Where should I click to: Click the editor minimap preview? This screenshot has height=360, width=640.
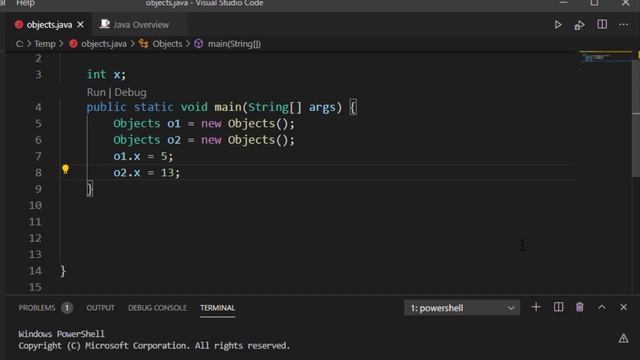pyautogui.click(x=606, y=57)
